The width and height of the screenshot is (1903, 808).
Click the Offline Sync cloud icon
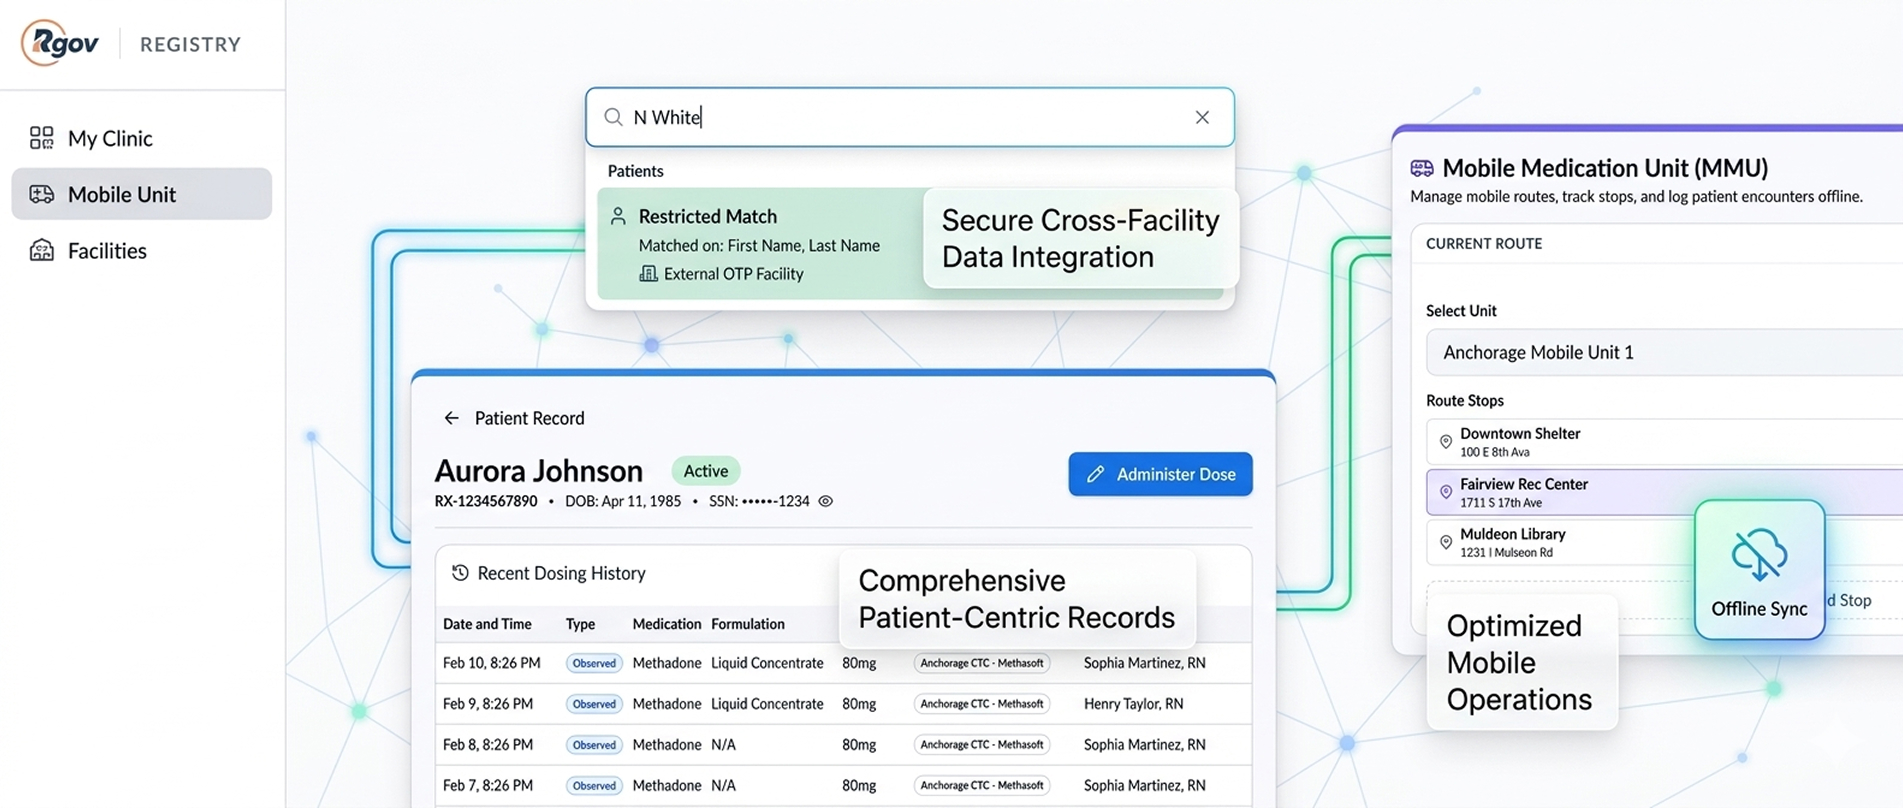point(1759,554)
